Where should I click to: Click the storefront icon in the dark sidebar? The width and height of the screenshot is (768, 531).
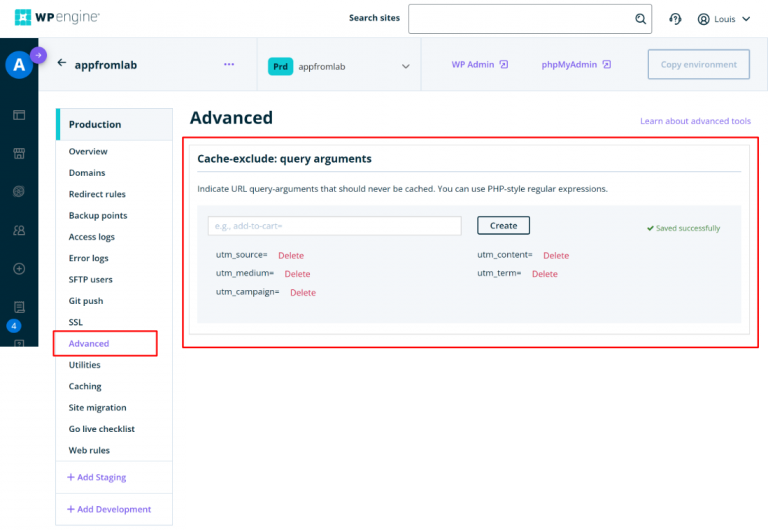coord(19,153)
